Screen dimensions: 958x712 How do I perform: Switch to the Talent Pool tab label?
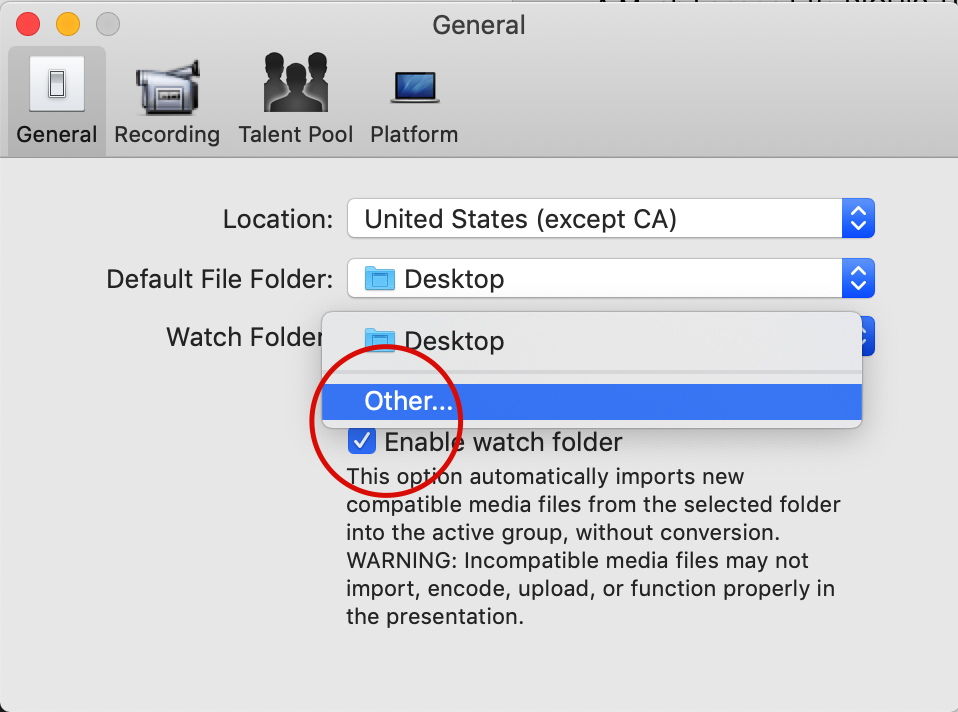296,134
